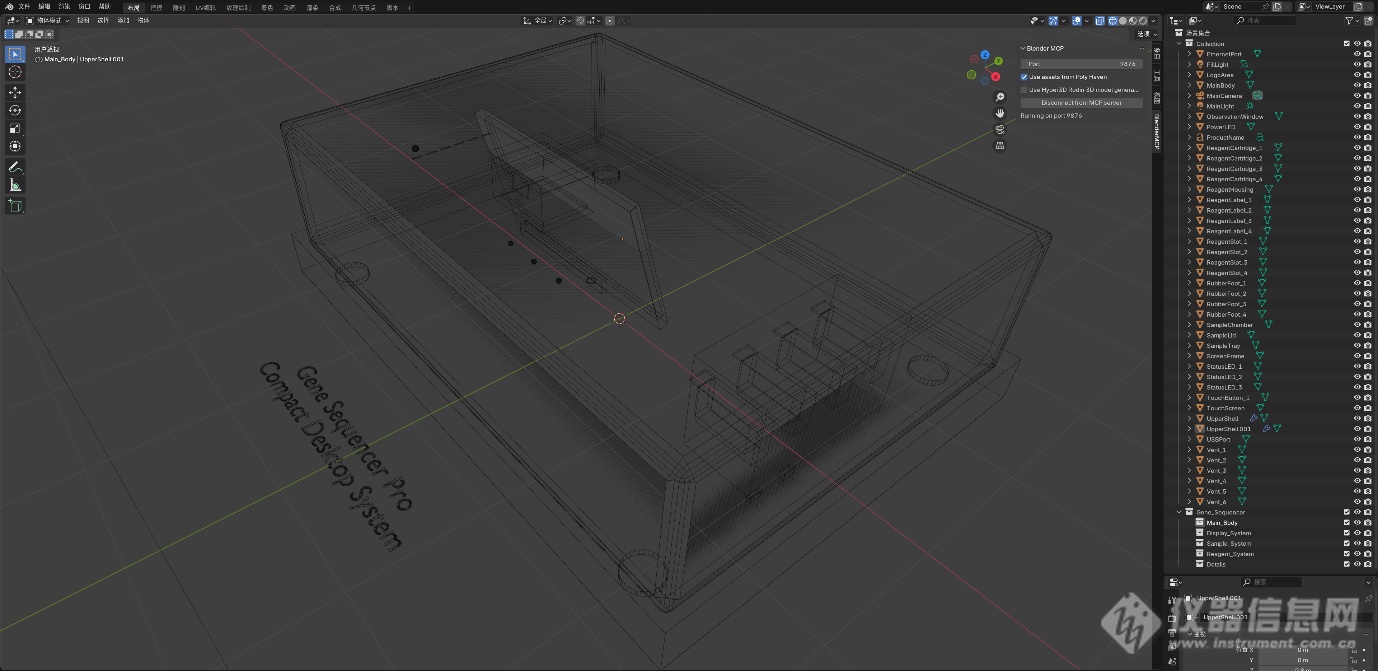This screenshot has width=1378, height=671.
Task: Click the viewport pan hand icon
Action: pyautogui.click(x=999, y=113)
